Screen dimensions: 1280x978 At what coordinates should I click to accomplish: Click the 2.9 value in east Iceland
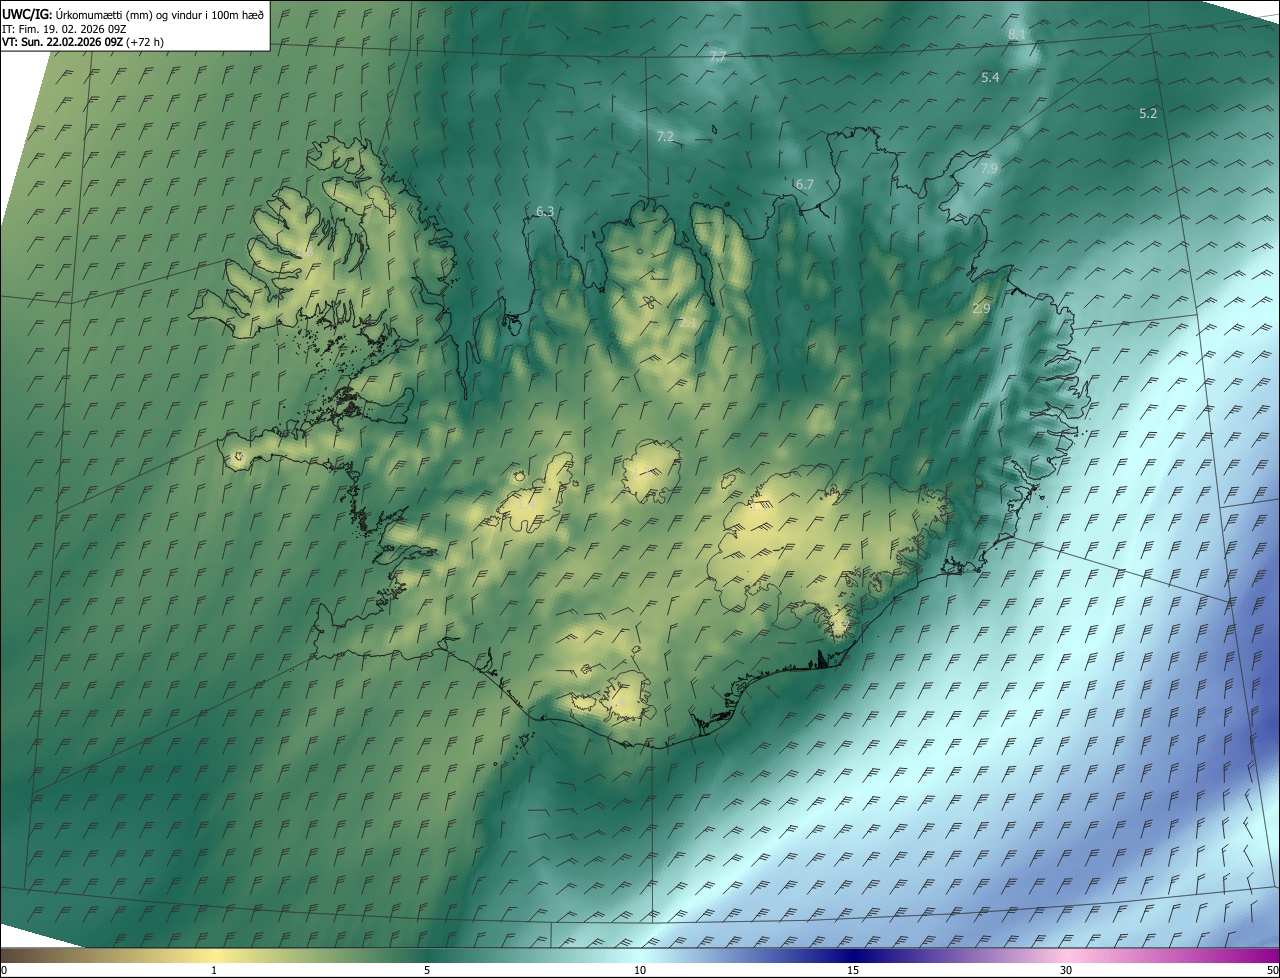coord(981,308)
